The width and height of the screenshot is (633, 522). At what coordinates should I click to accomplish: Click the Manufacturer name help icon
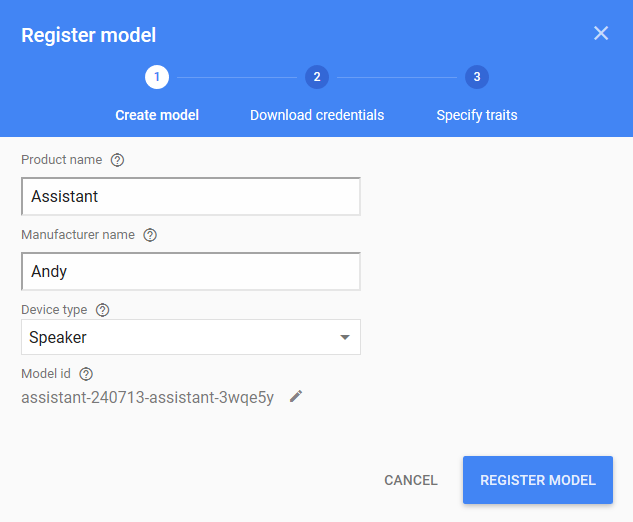click(x=150, y=235)
